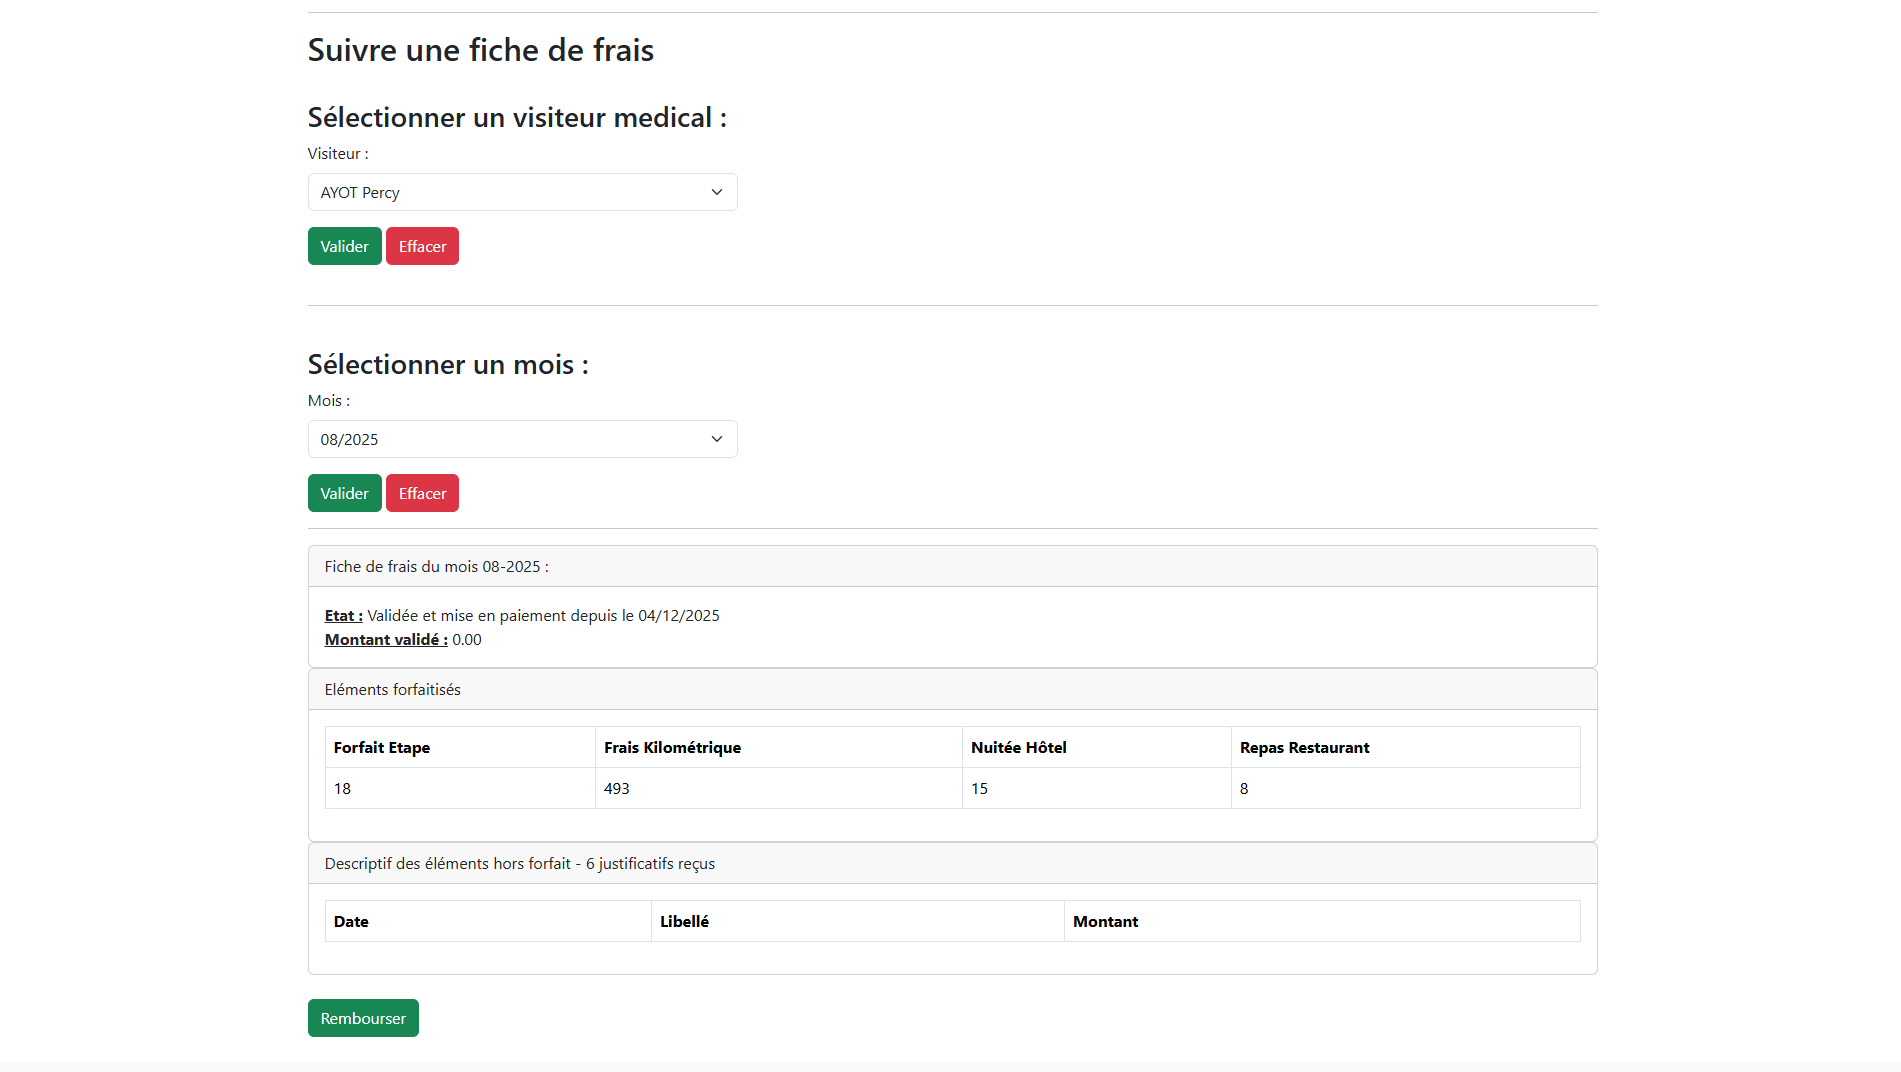Click the Eléments forfaitisés panel header
Screen dimensions: 1901x1072
[392, 690]
